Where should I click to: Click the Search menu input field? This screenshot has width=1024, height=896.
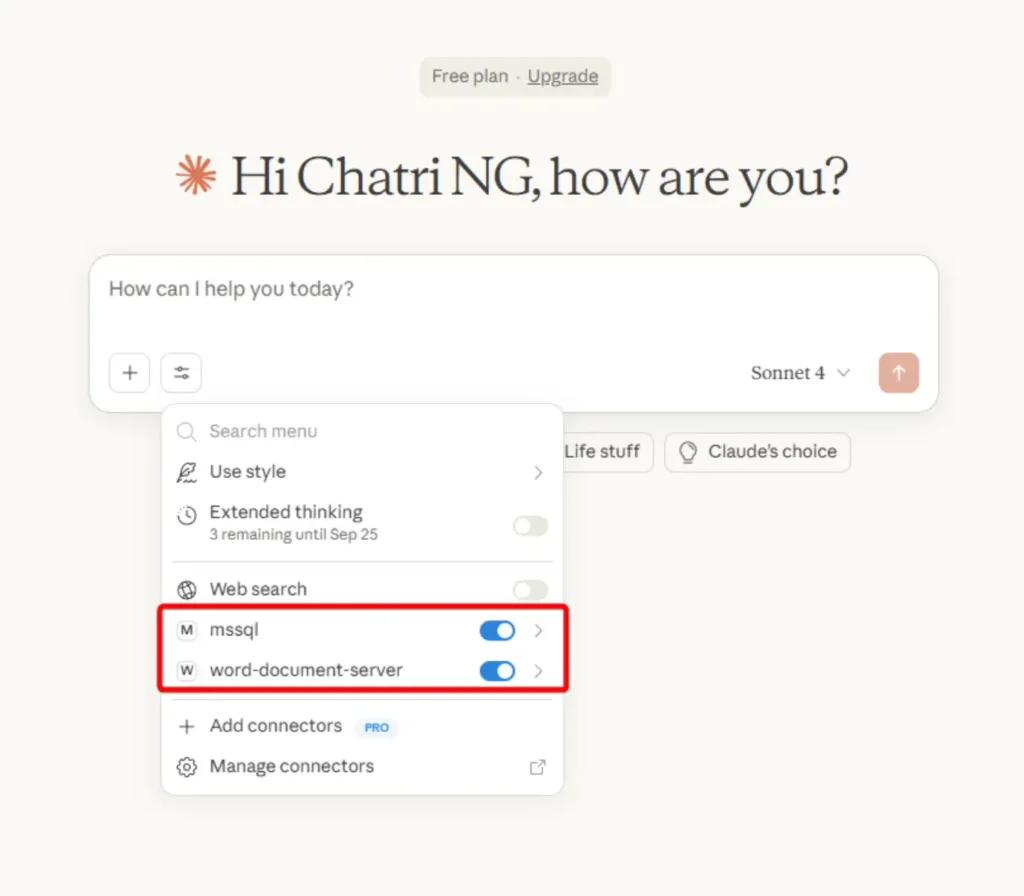click(360, 432)
